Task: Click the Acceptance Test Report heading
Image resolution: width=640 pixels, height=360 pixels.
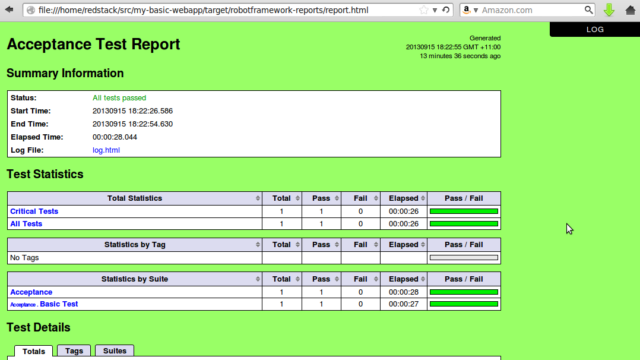Action: point(93,44)
